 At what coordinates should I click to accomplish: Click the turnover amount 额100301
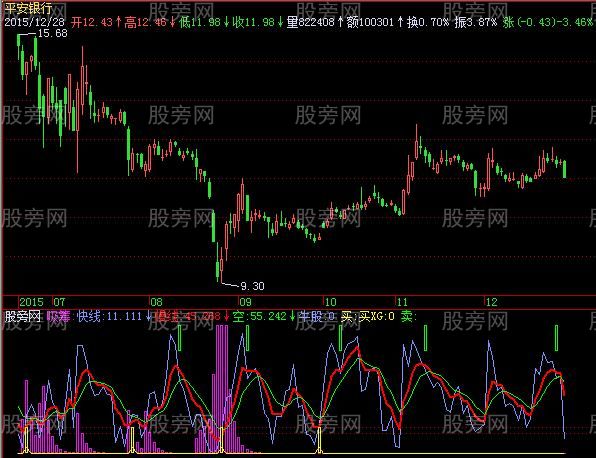click(370, 22)
